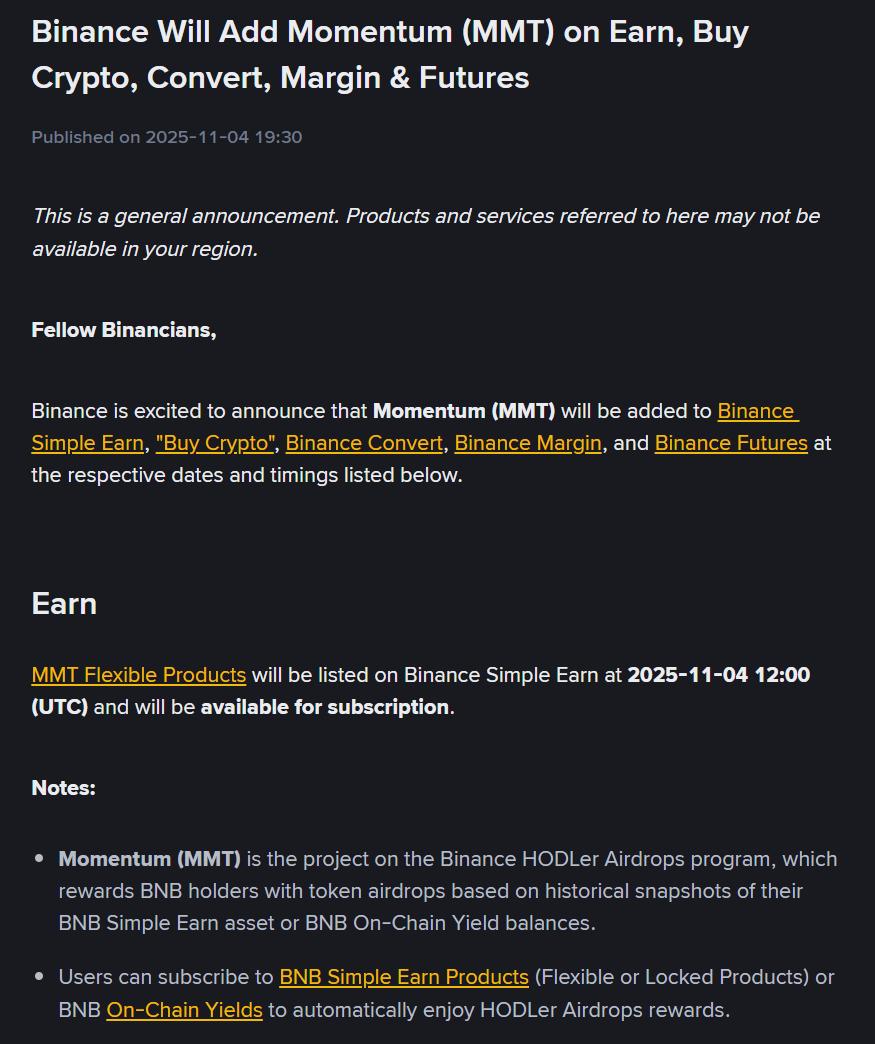The image size is (875, 1044).
Task: Click the bold "available for subscription" text
Action: (x=324, y=707)
